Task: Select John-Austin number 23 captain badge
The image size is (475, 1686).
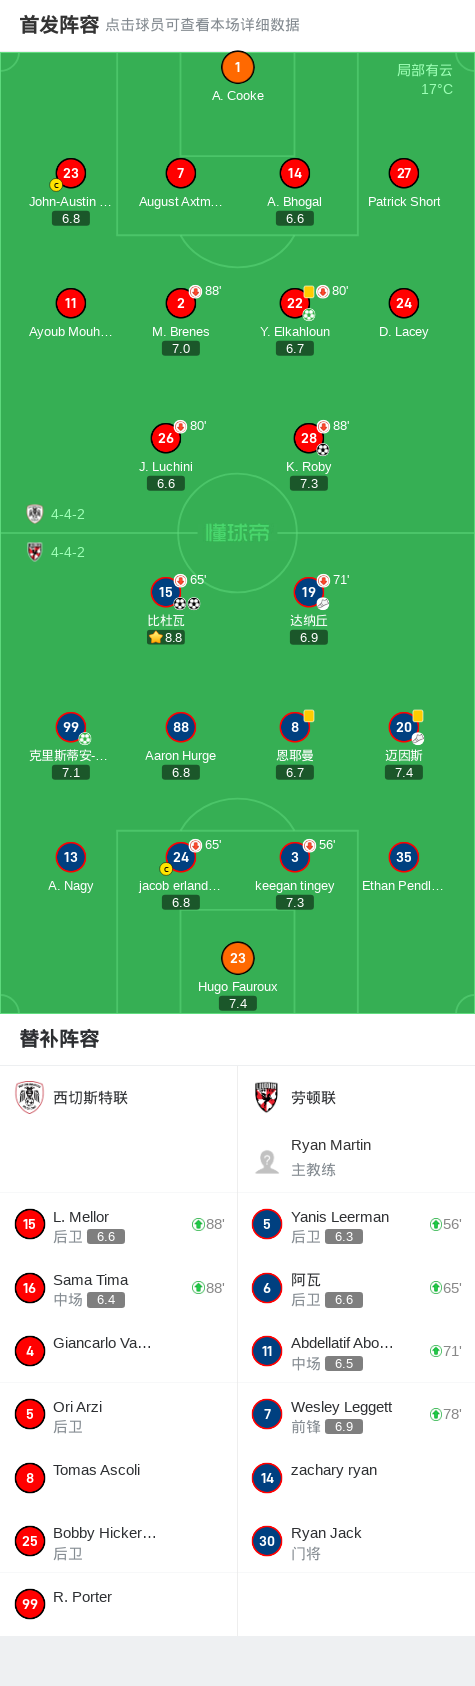Action: 71,173
